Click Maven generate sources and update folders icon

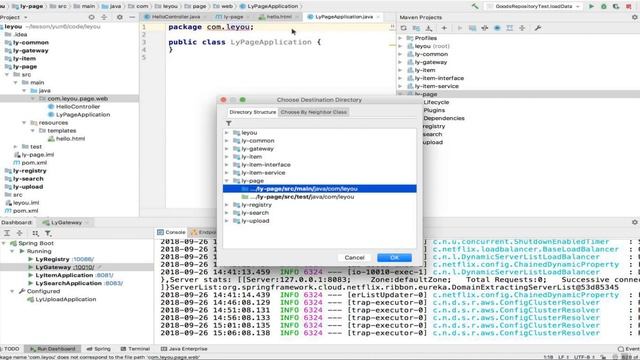(416, 28)
